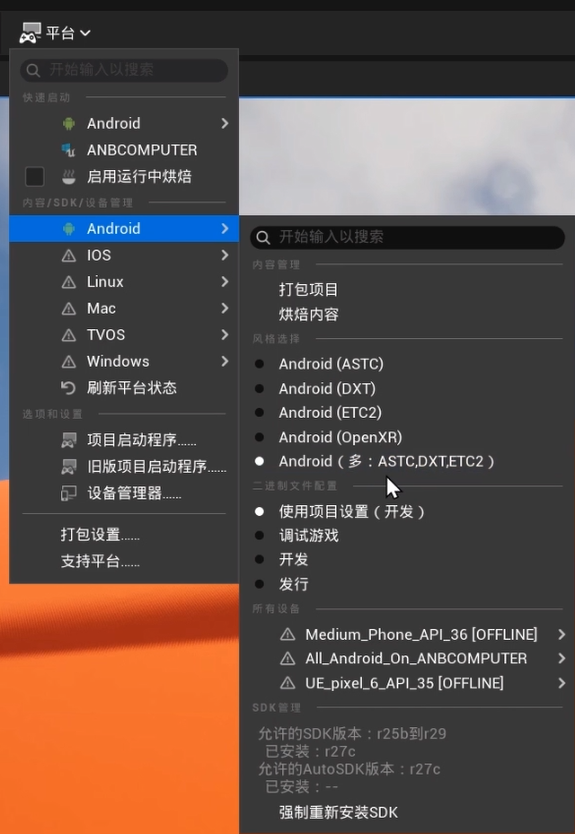Open 项目启动程序 menu entry
The width and height of the screenshot is (575, 834).
(x=124, y=440)
